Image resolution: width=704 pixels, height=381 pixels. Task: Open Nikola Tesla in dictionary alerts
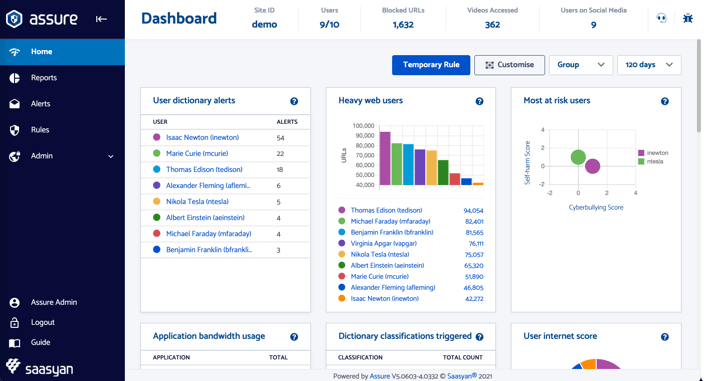pyautogui.click(x=198, y=201)
